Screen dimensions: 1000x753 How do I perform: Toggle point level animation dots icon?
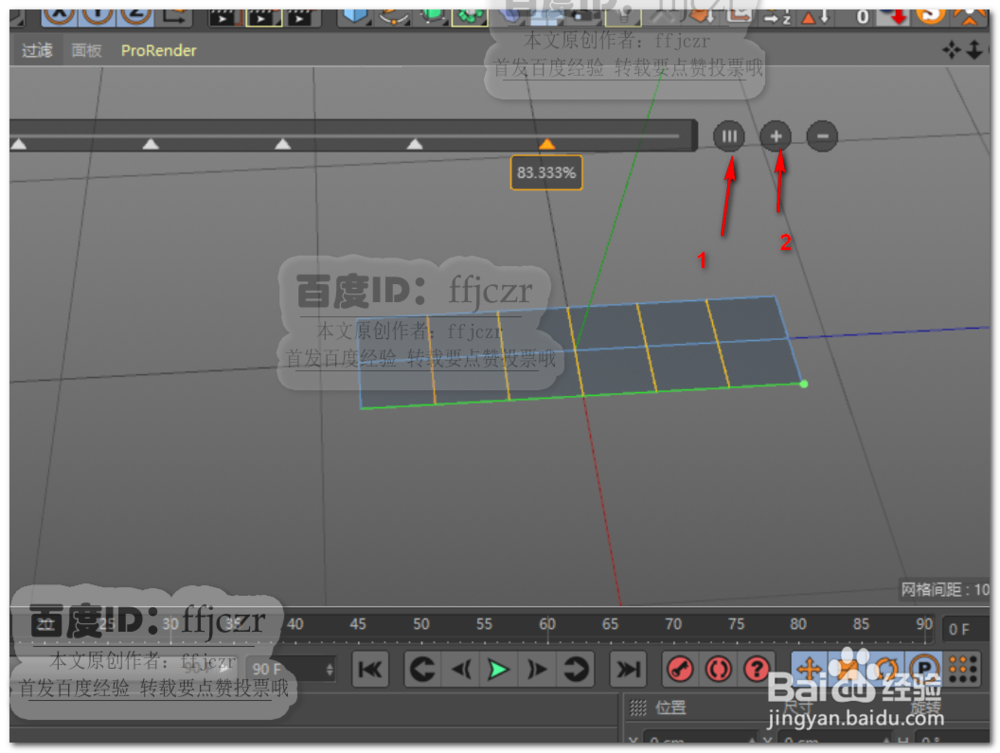pos(963,669)
